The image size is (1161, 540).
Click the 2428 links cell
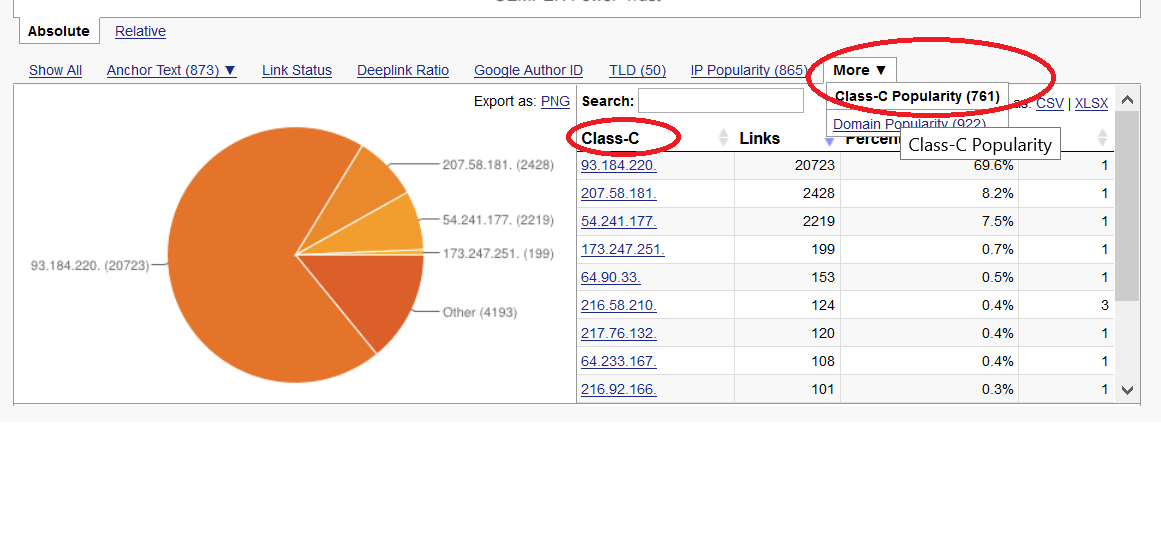pyautogui.click(x=787, y=193)
